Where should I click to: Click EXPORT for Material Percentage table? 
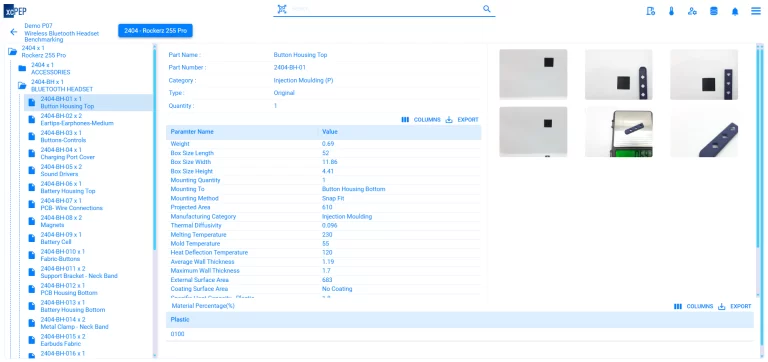pos(735,306)
